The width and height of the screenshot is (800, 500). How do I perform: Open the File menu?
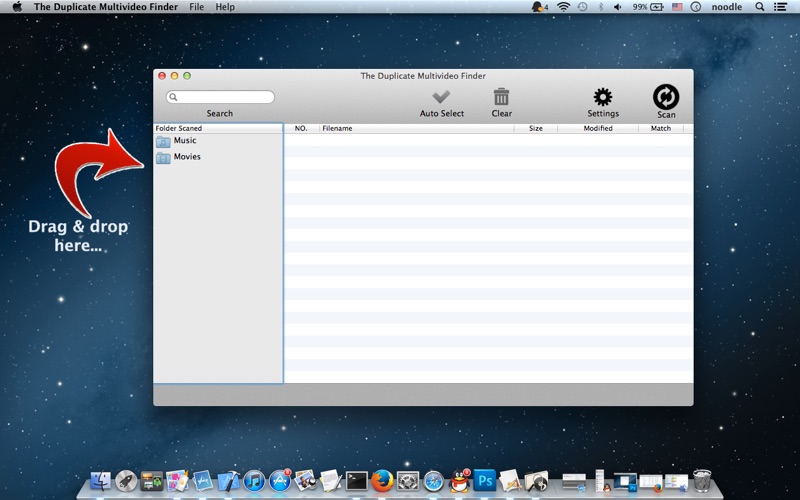(x=196, y=7)
